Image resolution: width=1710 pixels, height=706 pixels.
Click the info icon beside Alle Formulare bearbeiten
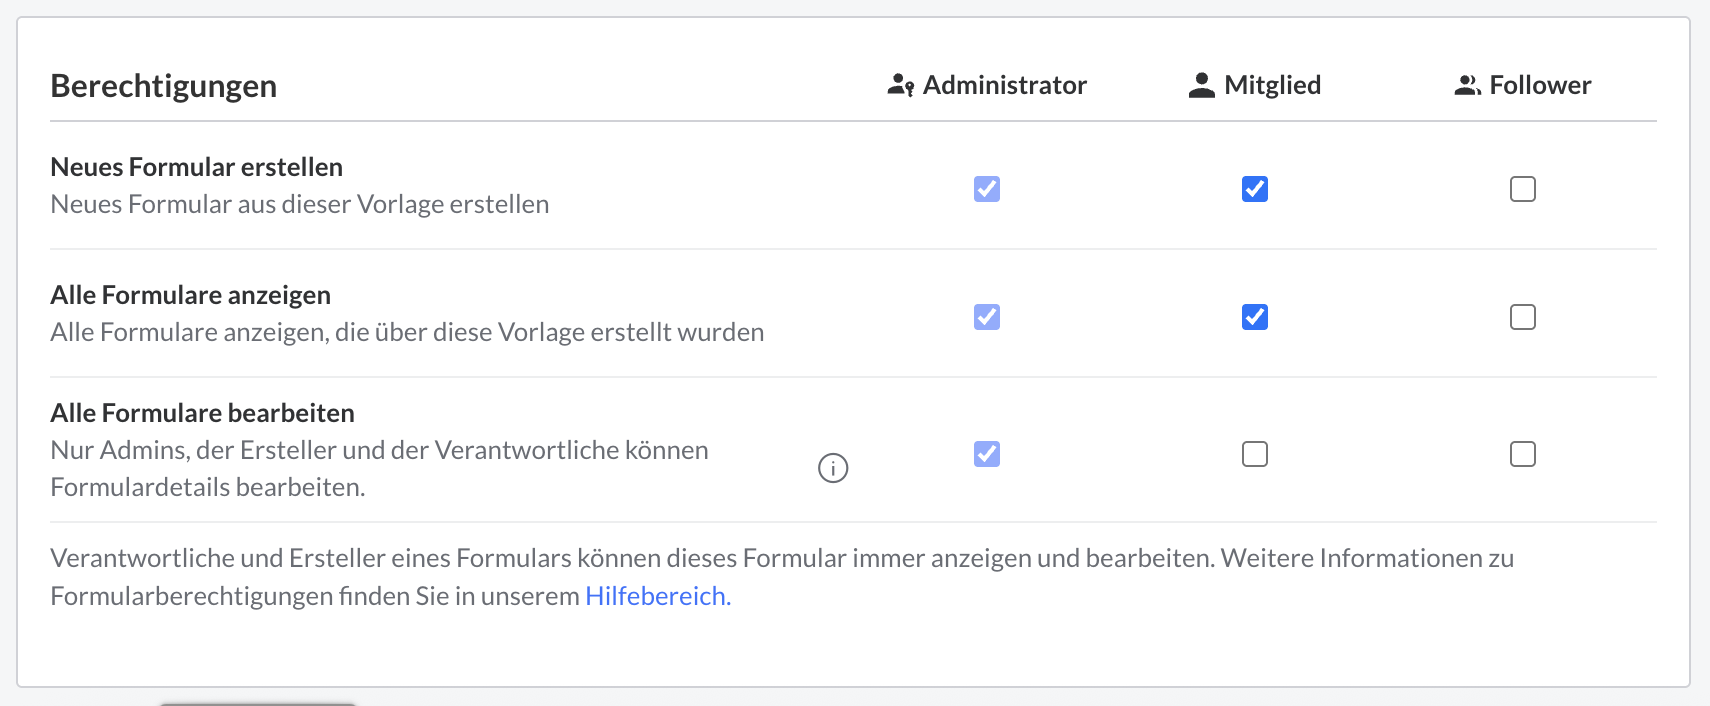(x=833, y=468)
